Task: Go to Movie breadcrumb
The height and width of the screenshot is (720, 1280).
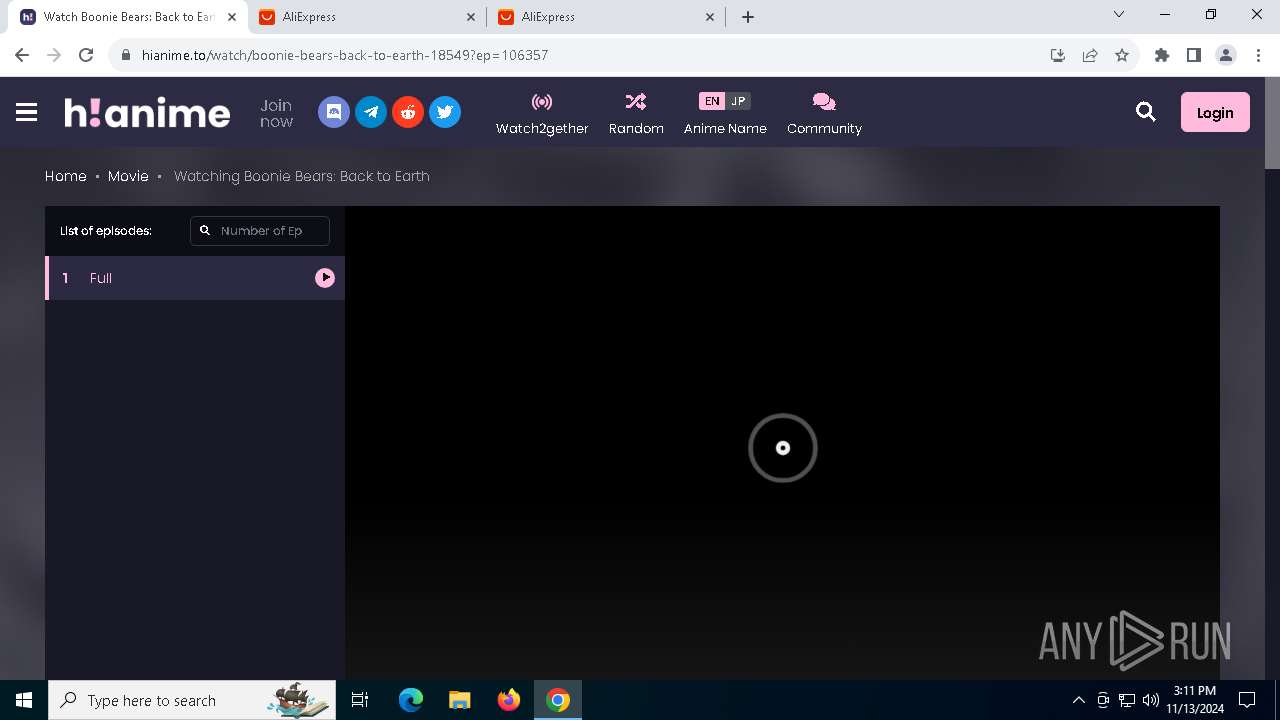Action: point(128,176)
